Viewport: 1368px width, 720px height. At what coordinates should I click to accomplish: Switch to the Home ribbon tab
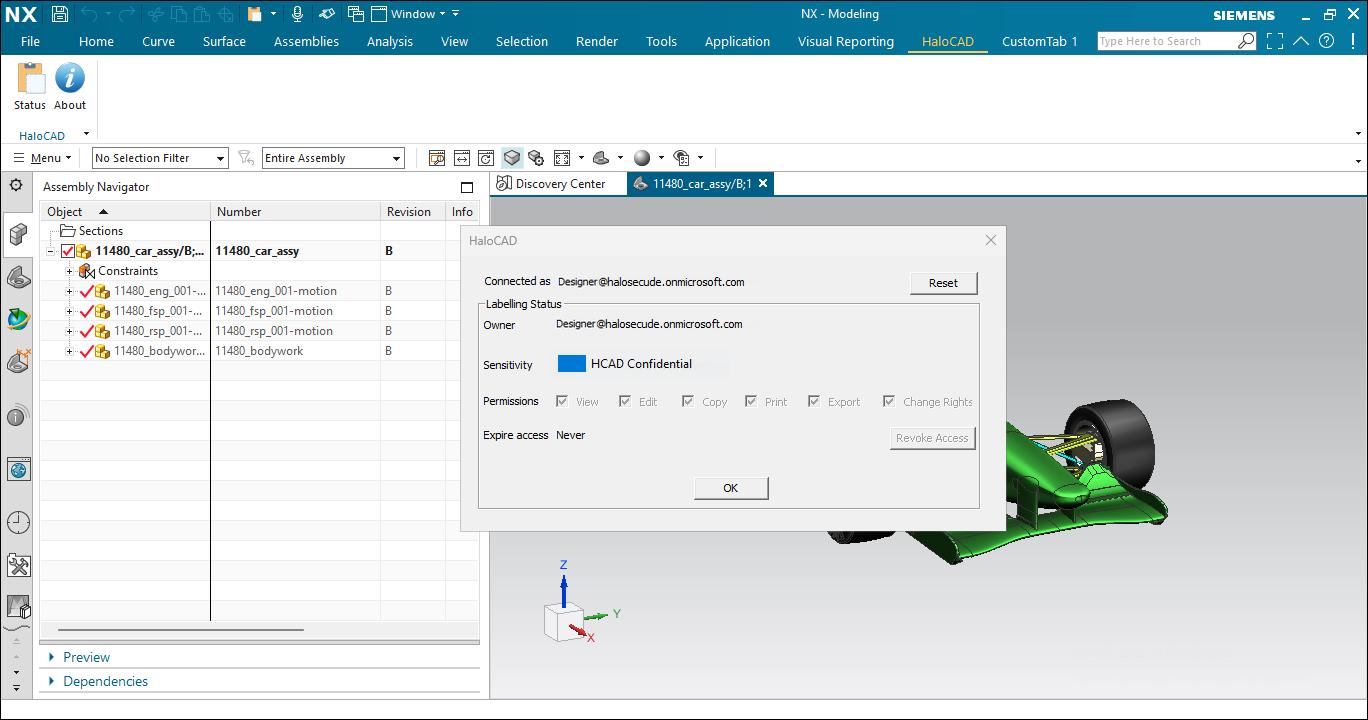tap(96, 41)
